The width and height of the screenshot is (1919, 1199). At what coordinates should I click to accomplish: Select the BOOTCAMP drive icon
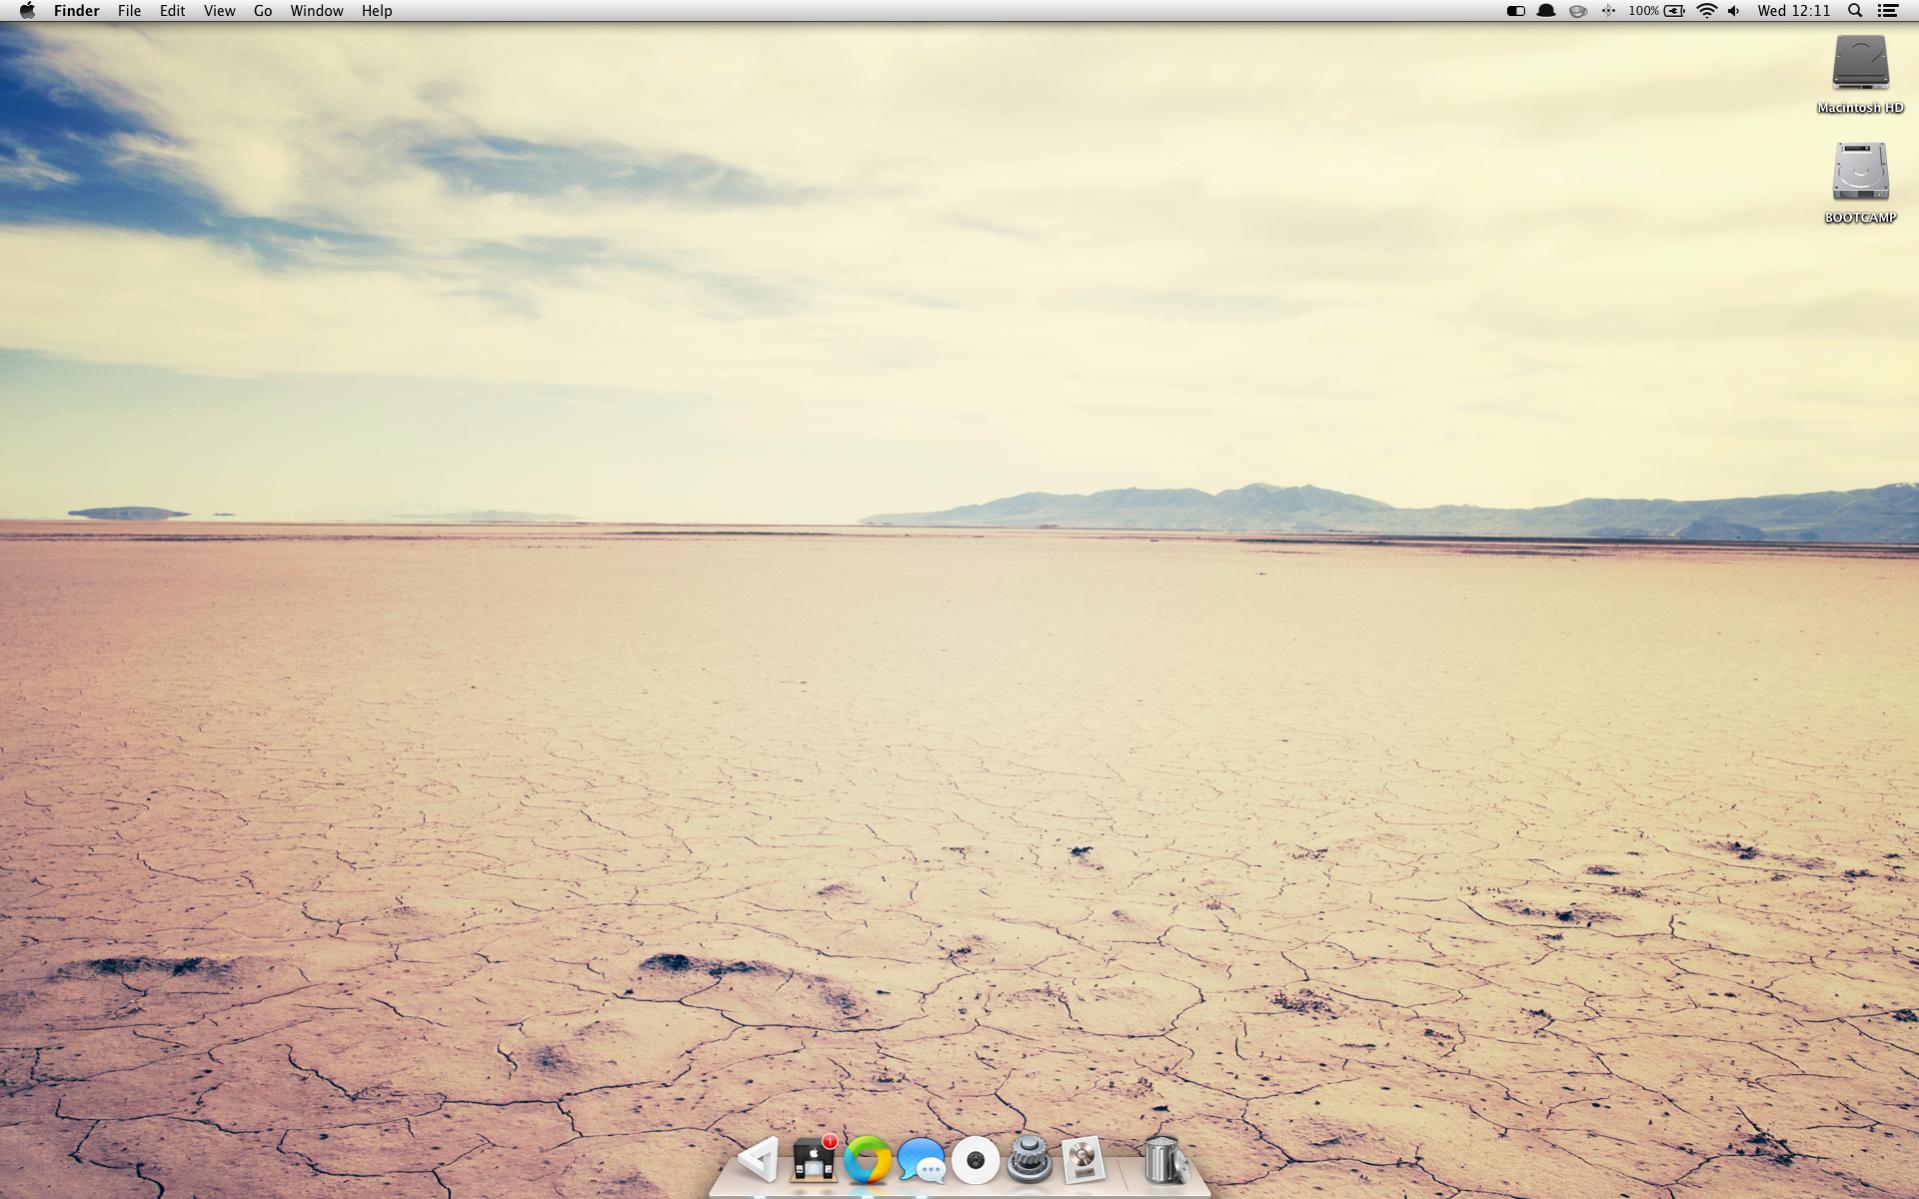point(1860,172)
